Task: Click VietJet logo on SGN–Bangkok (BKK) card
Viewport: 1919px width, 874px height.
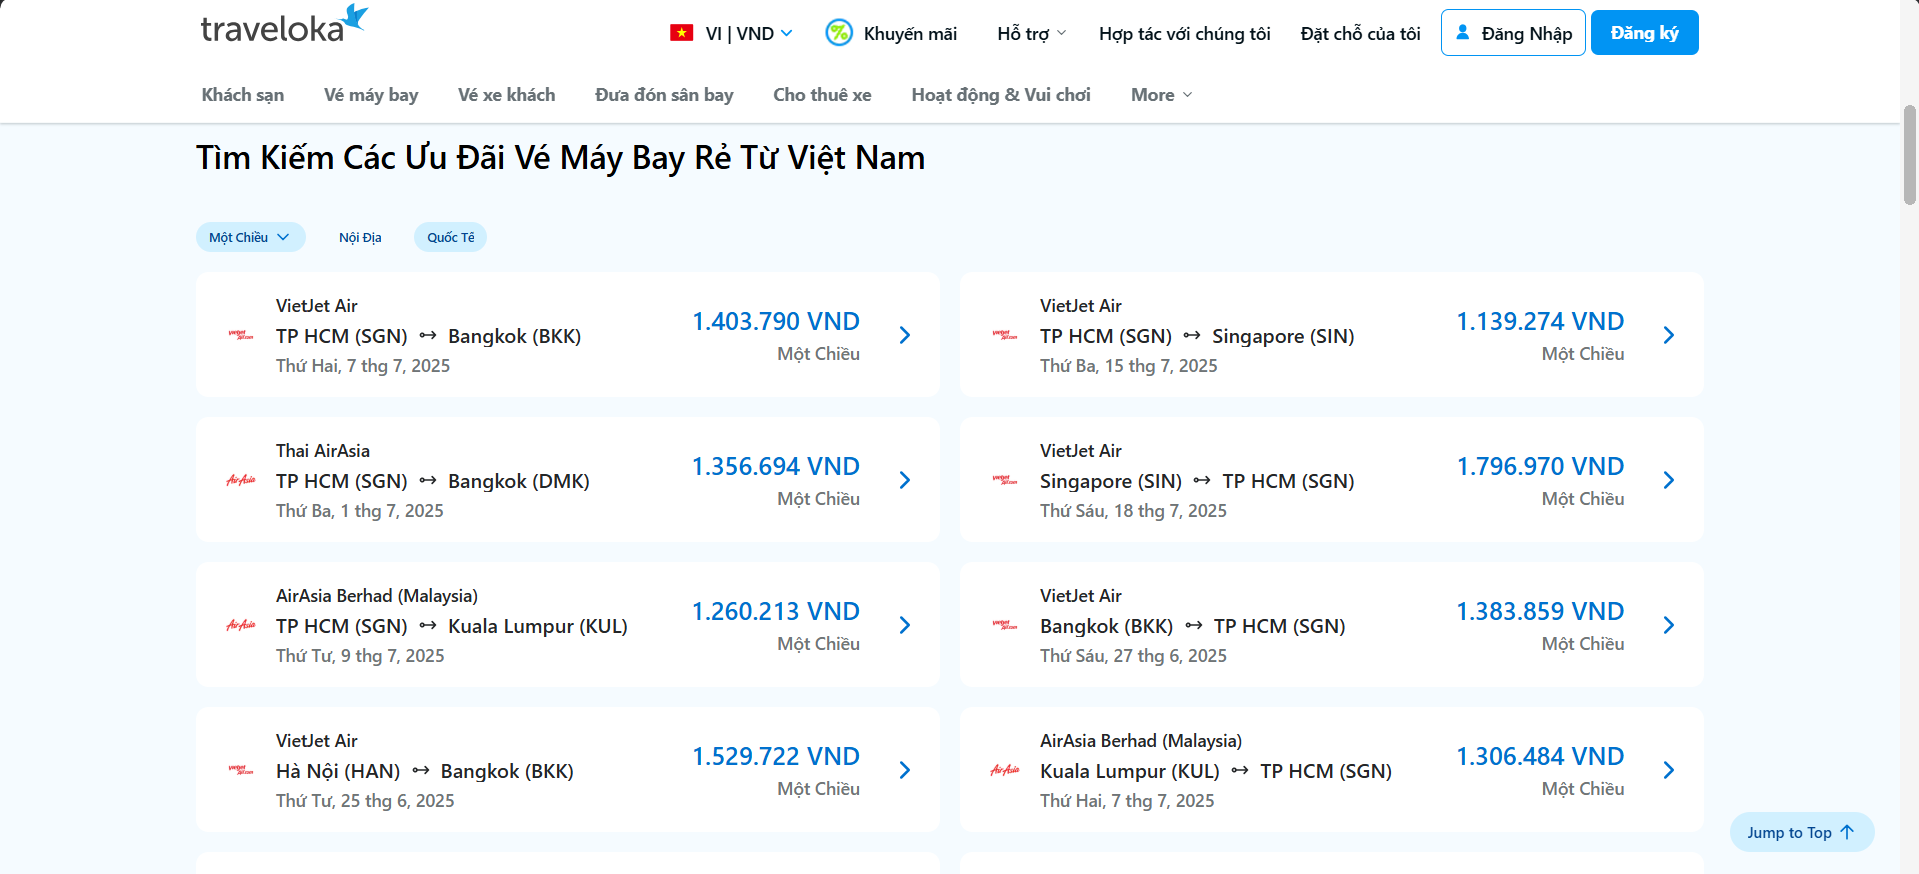Action: 241,335
